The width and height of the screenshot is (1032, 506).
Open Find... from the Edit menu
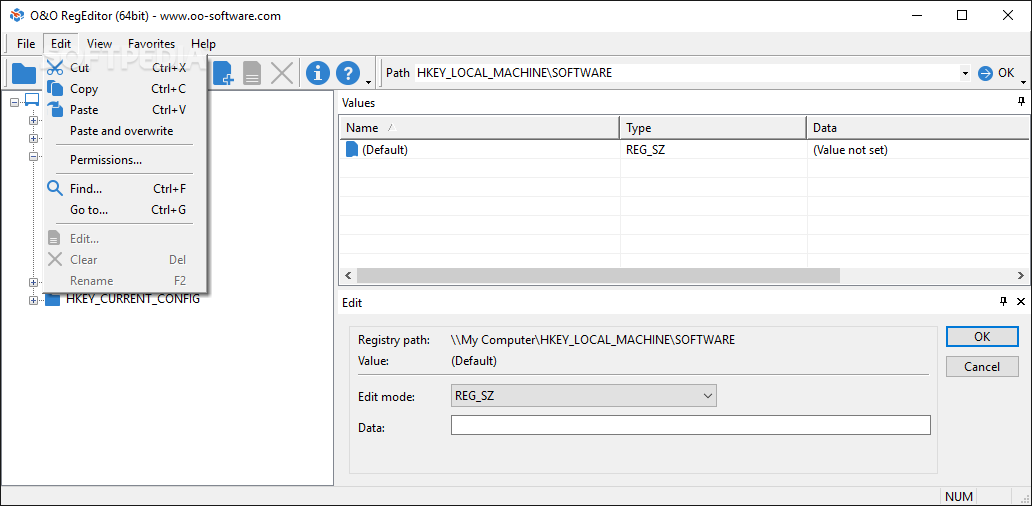pyautogui.click(x=125, y=189)
